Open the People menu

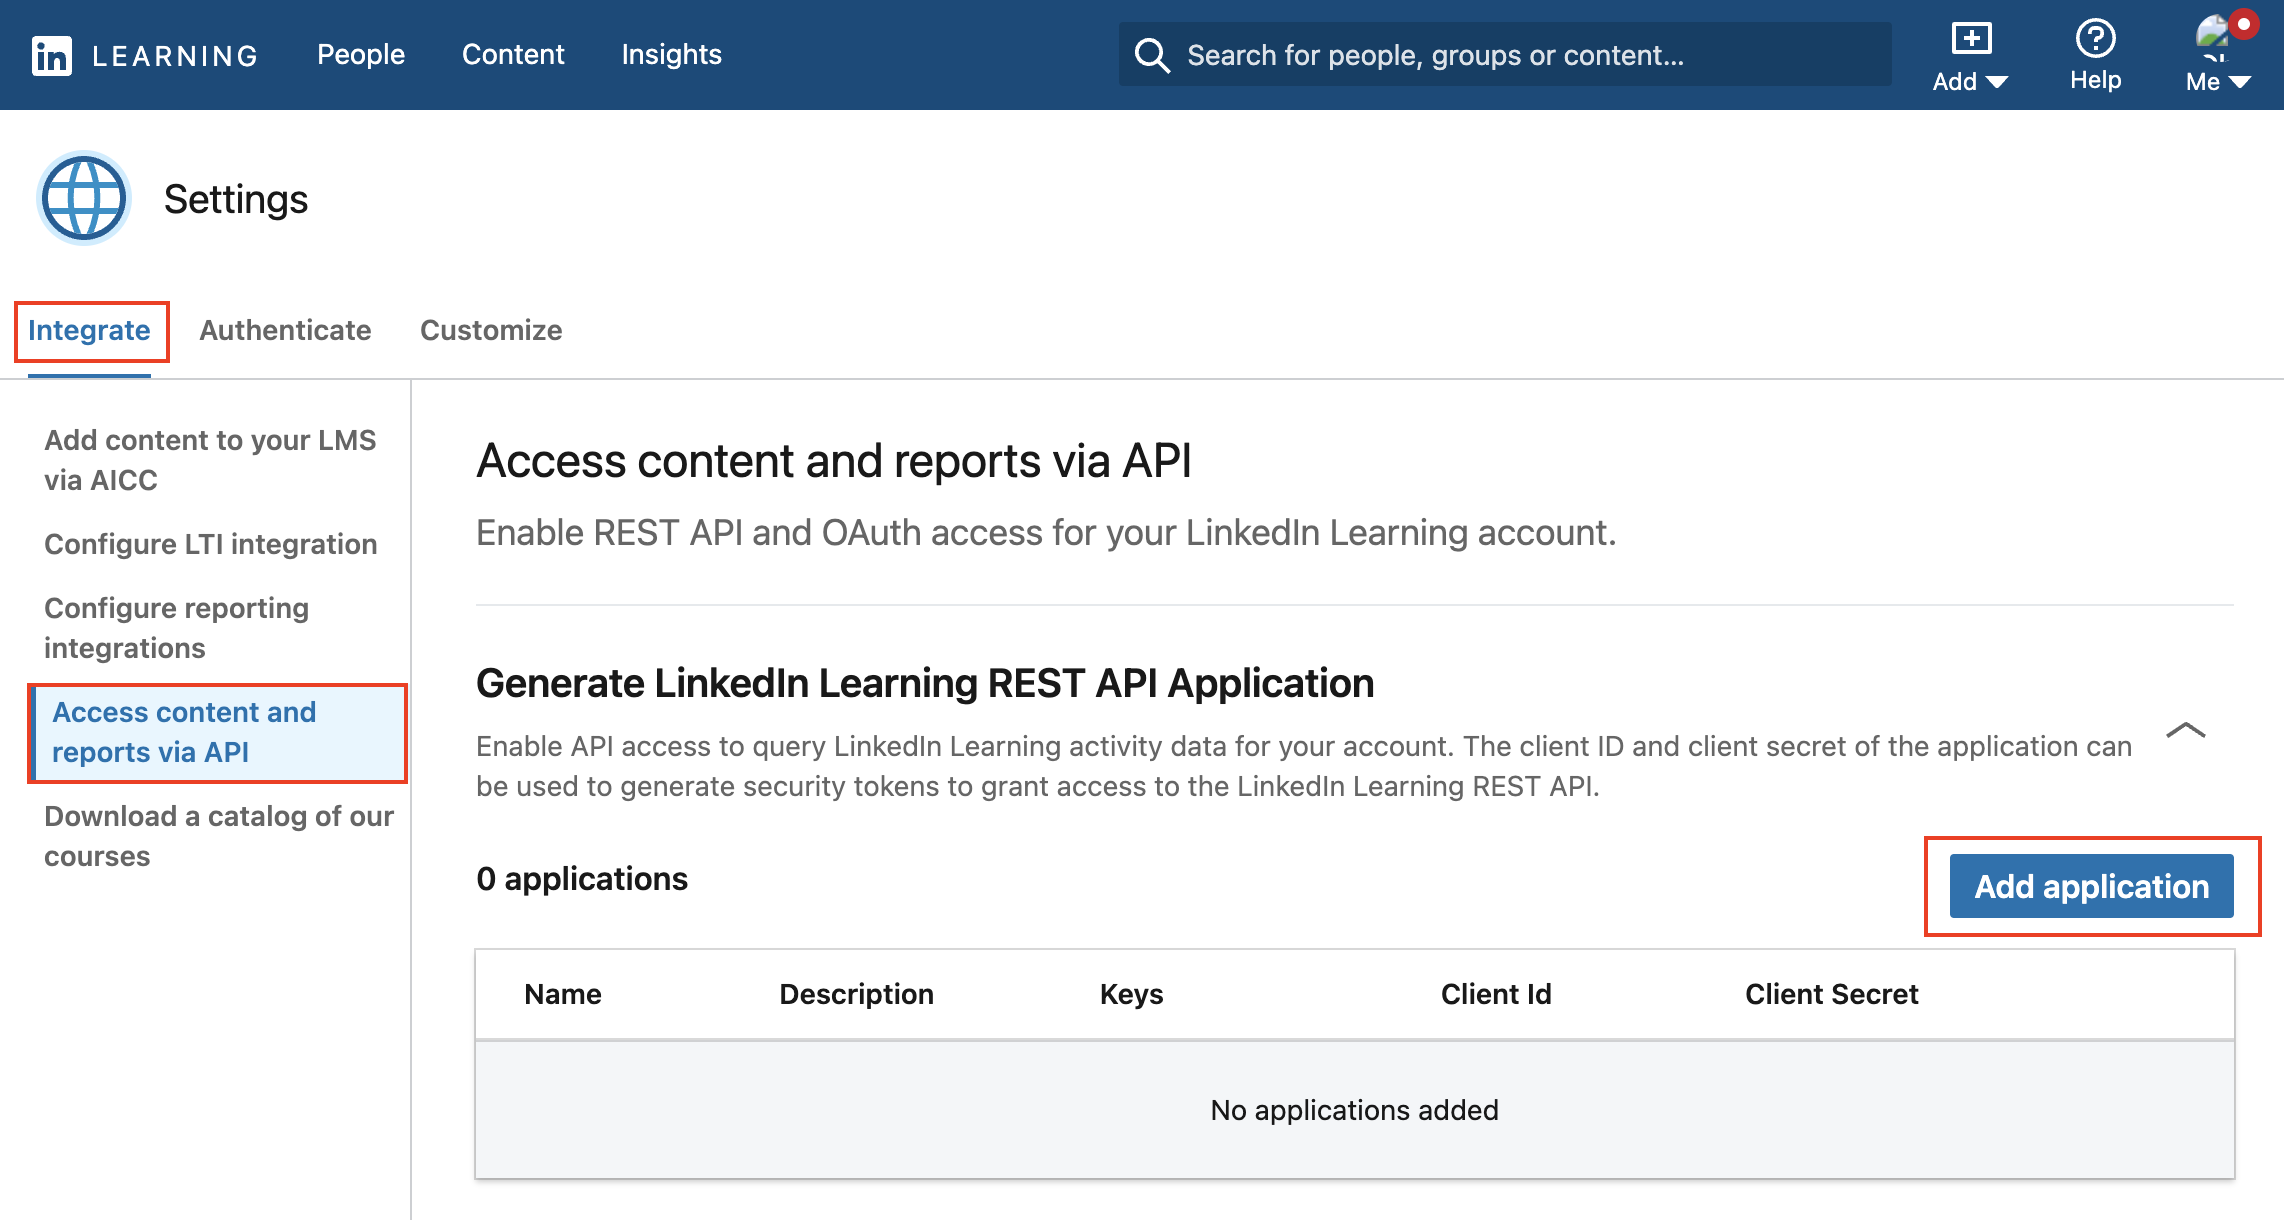pyautogui.click(x=360, y=54)
